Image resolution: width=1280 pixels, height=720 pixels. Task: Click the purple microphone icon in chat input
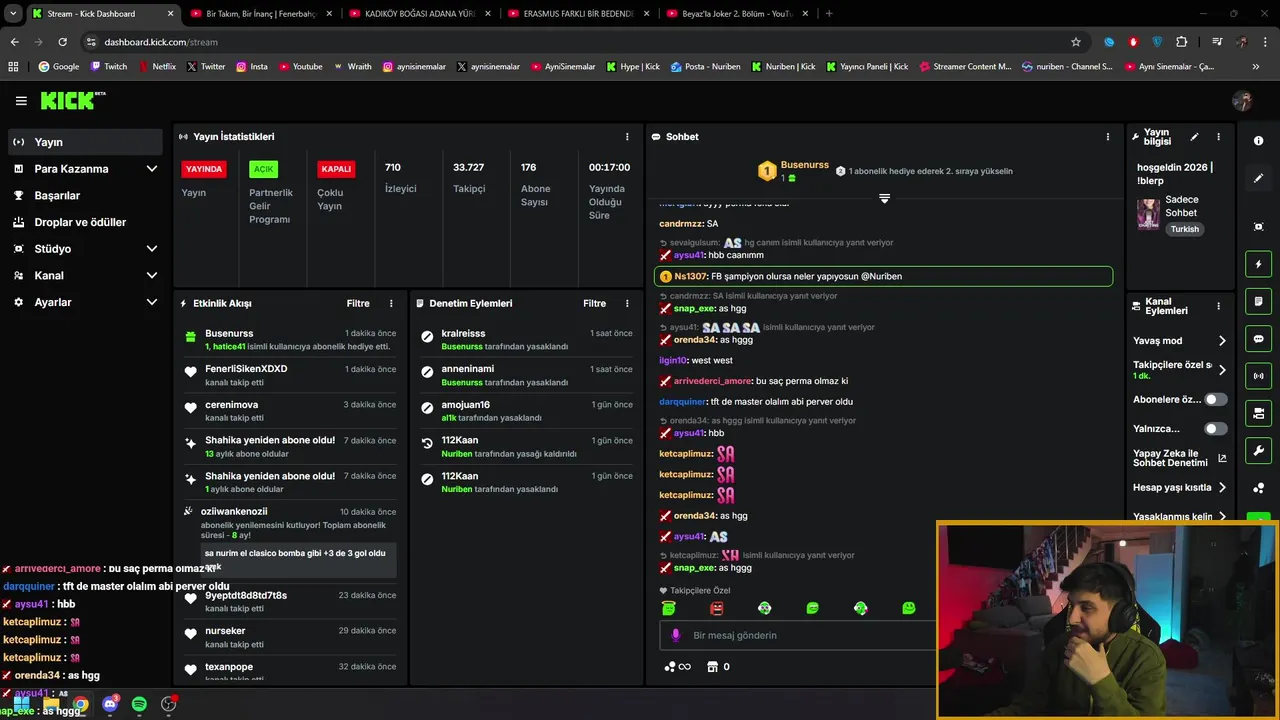(x=676, y=635)
